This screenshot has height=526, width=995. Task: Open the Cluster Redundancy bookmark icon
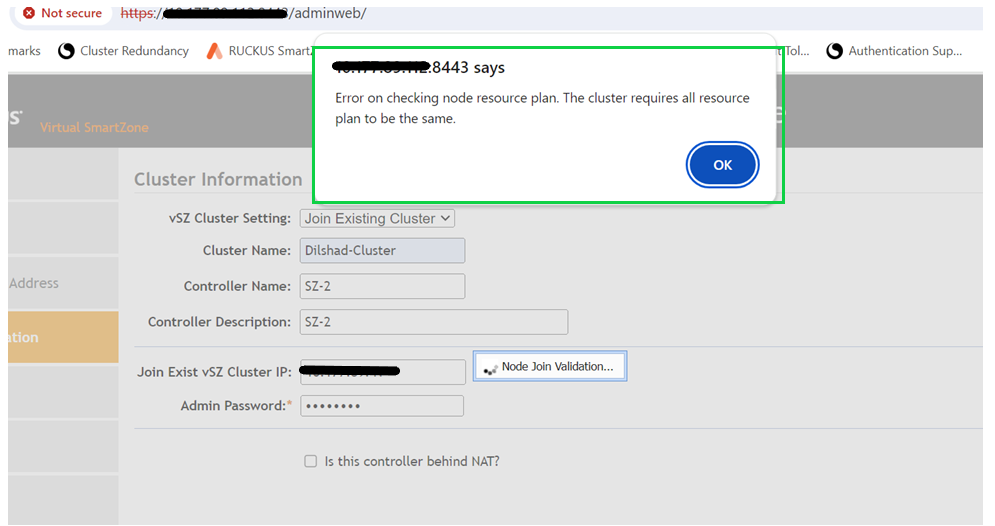[67, 51]
